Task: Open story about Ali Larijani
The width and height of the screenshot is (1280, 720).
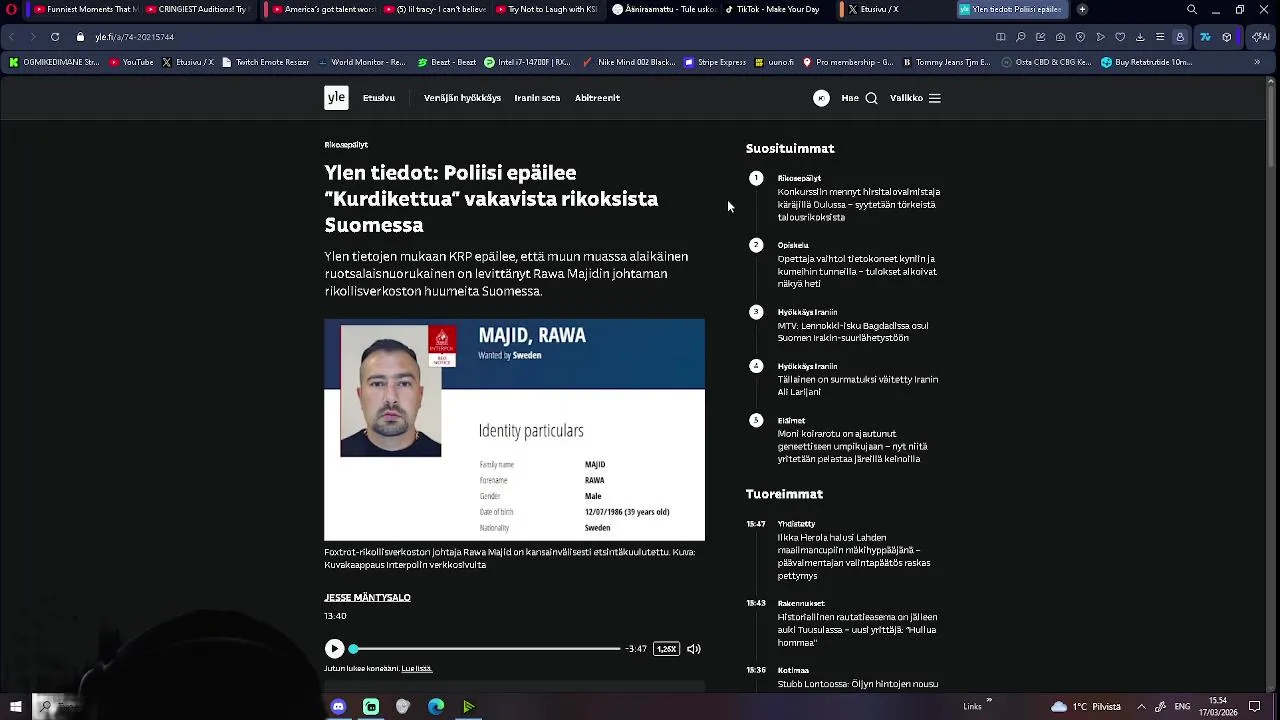Action: [x=857, y=386]
